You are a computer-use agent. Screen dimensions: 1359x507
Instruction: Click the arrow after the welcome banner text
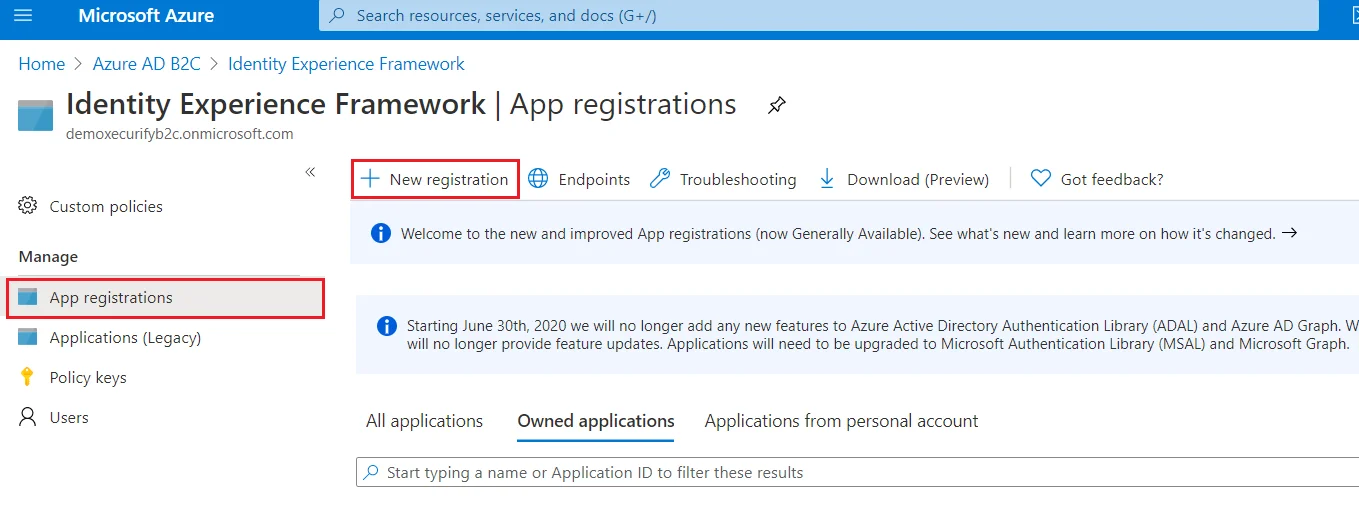coord(1289,233)
